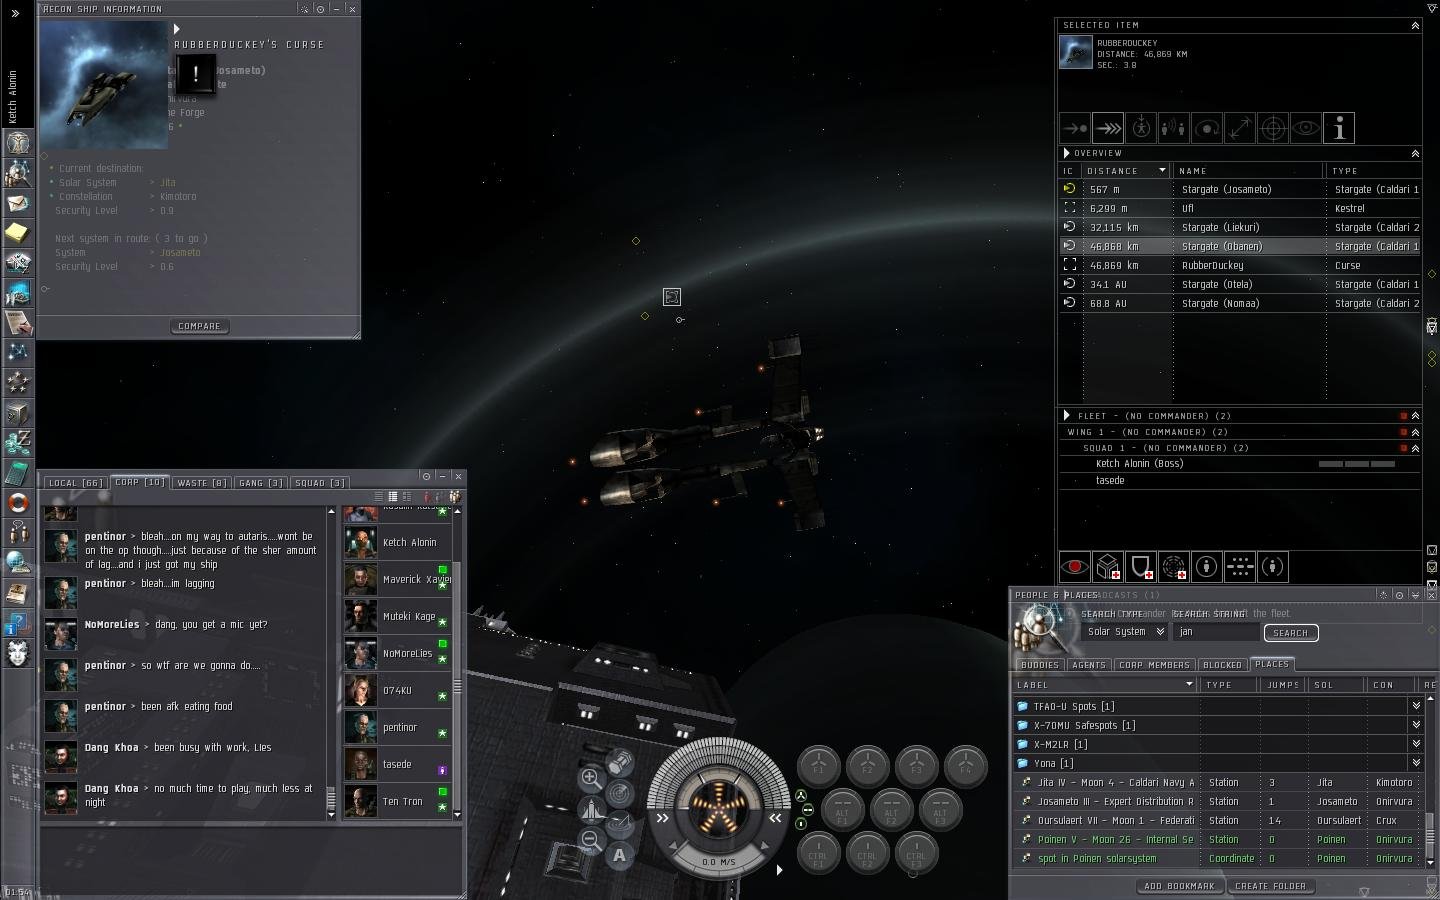Image resolution: width=1440 pixels, height=900 pixels.
Task: Expand the sidebar with the top-left double arrow
Action: [15, 14]
